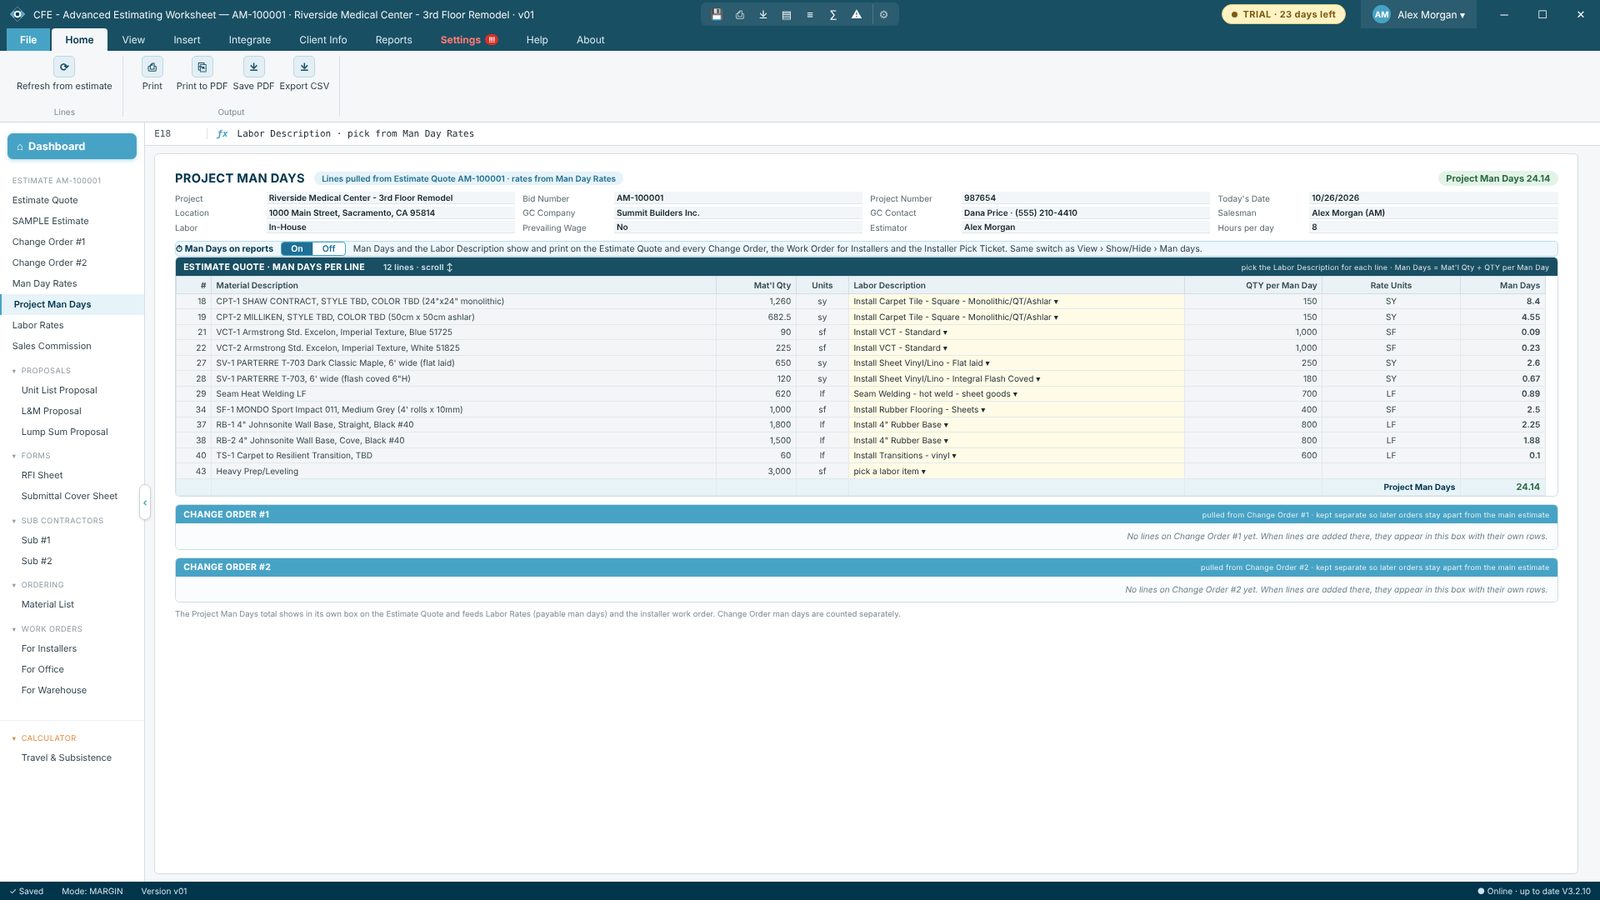Open the Settings ribbon tab

(x=469, y=40)
